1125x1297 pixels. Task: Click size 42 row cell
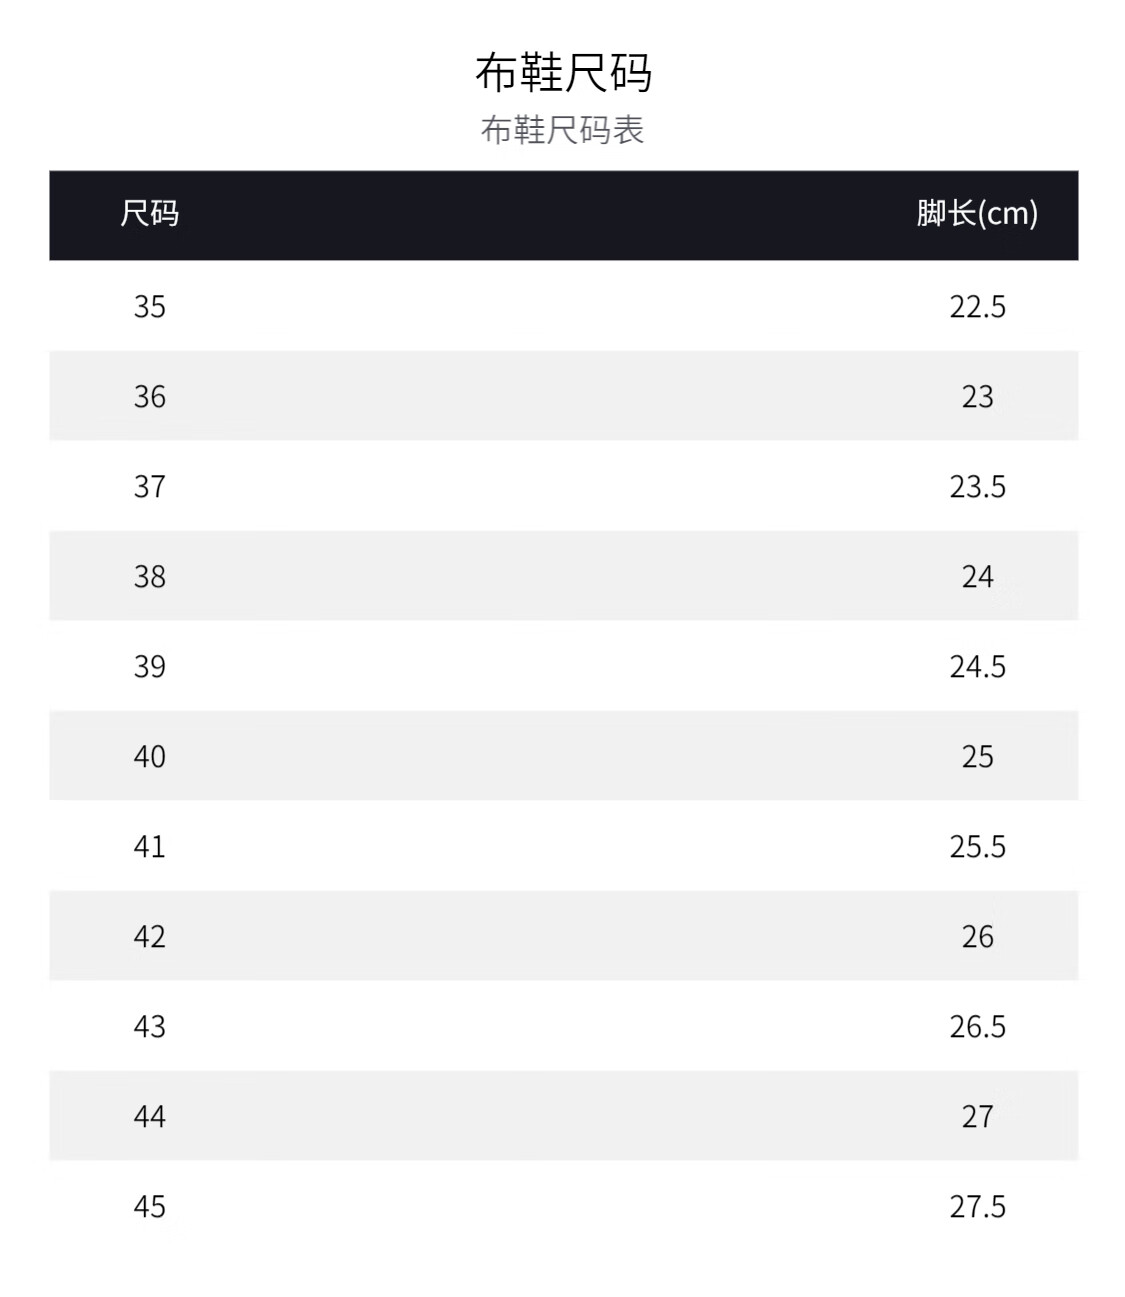[x=150, y=936]
